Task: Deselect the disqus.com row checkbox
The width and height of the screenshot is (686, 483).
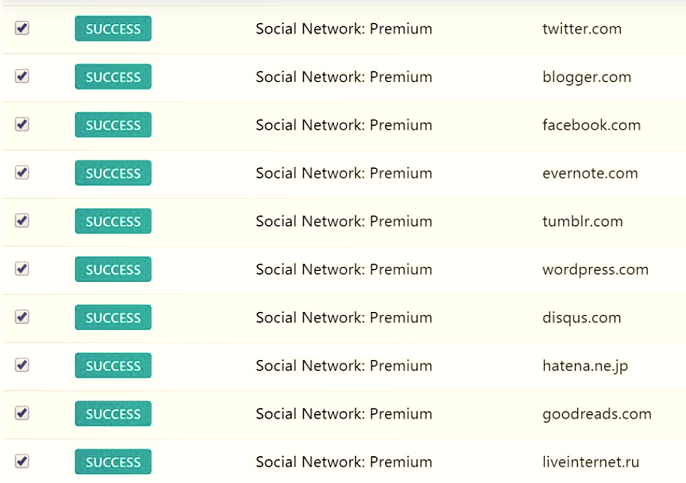Action: click(22, 316)
